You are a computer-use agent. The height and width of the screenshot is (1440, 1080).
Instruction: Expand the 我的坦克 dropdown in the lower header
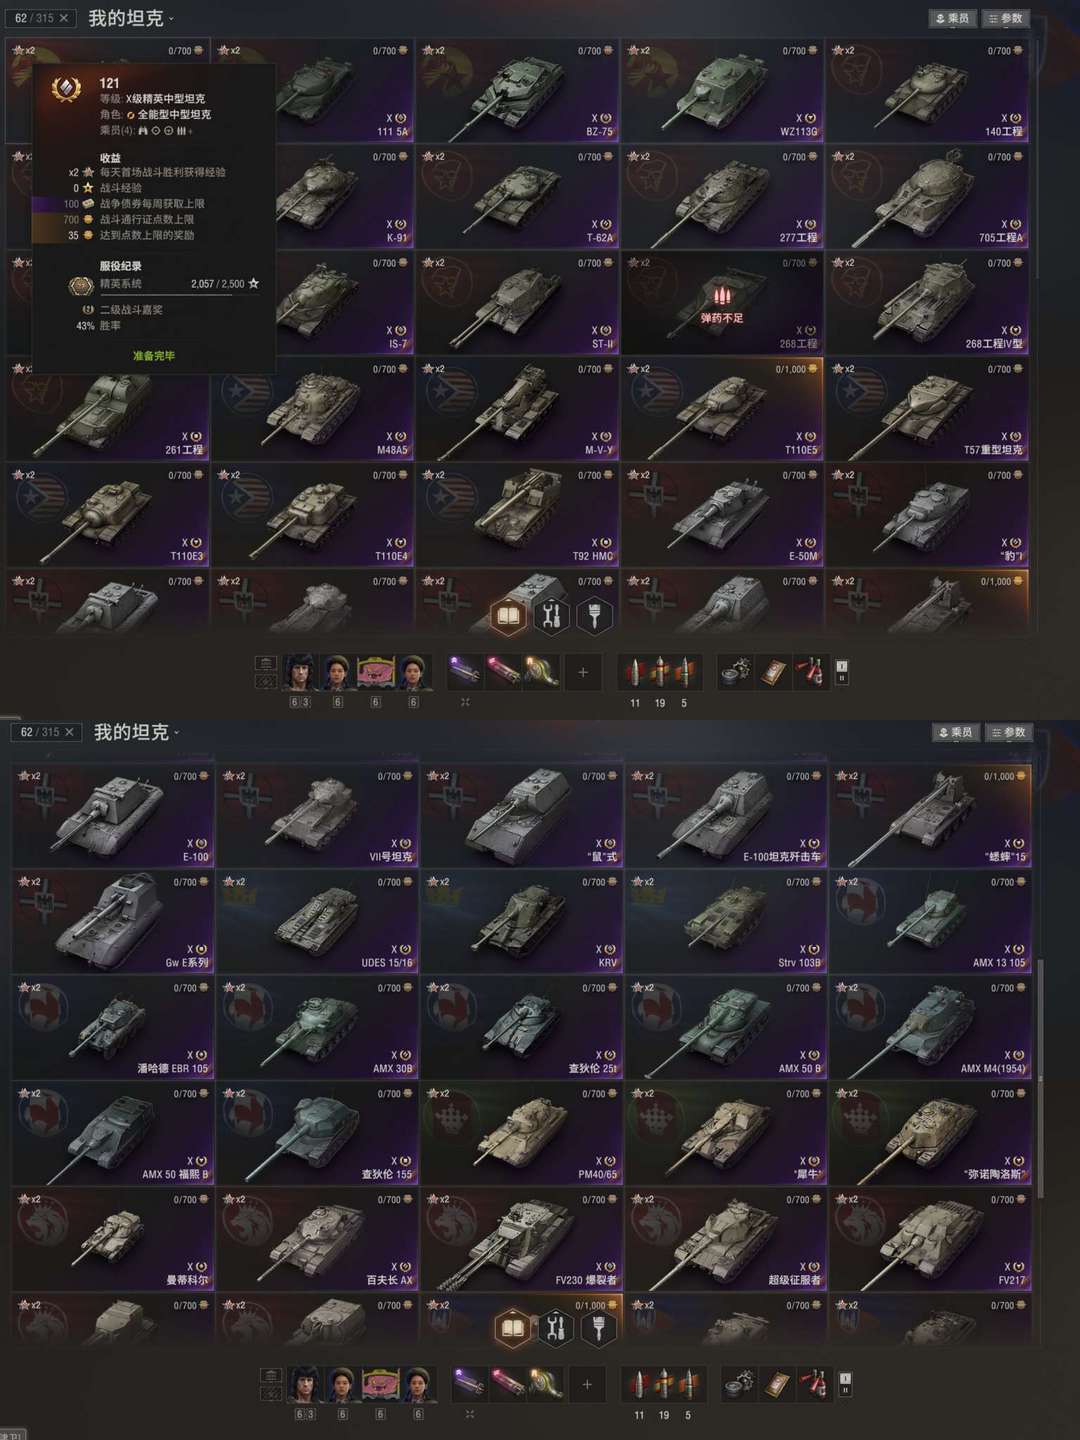(136, 732)
